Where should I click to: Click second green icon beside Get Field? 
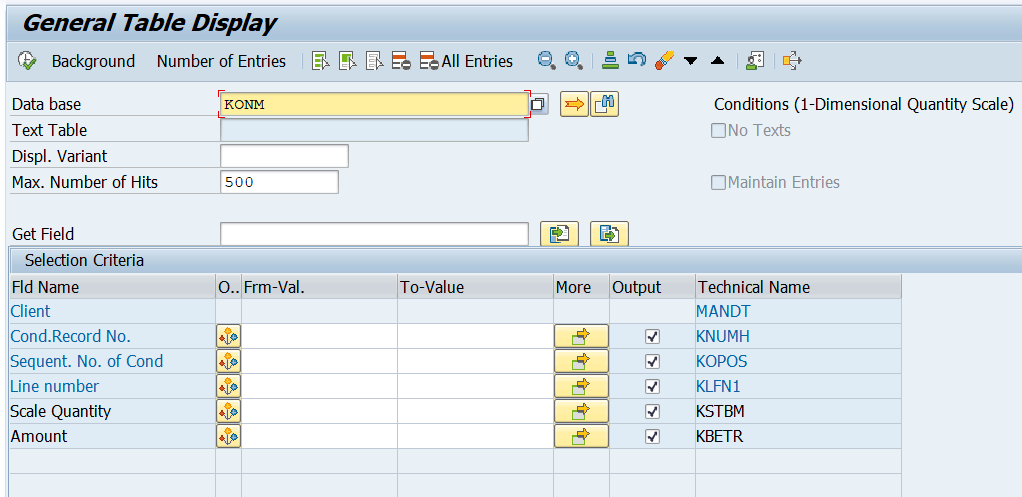[x=609, y=234]
